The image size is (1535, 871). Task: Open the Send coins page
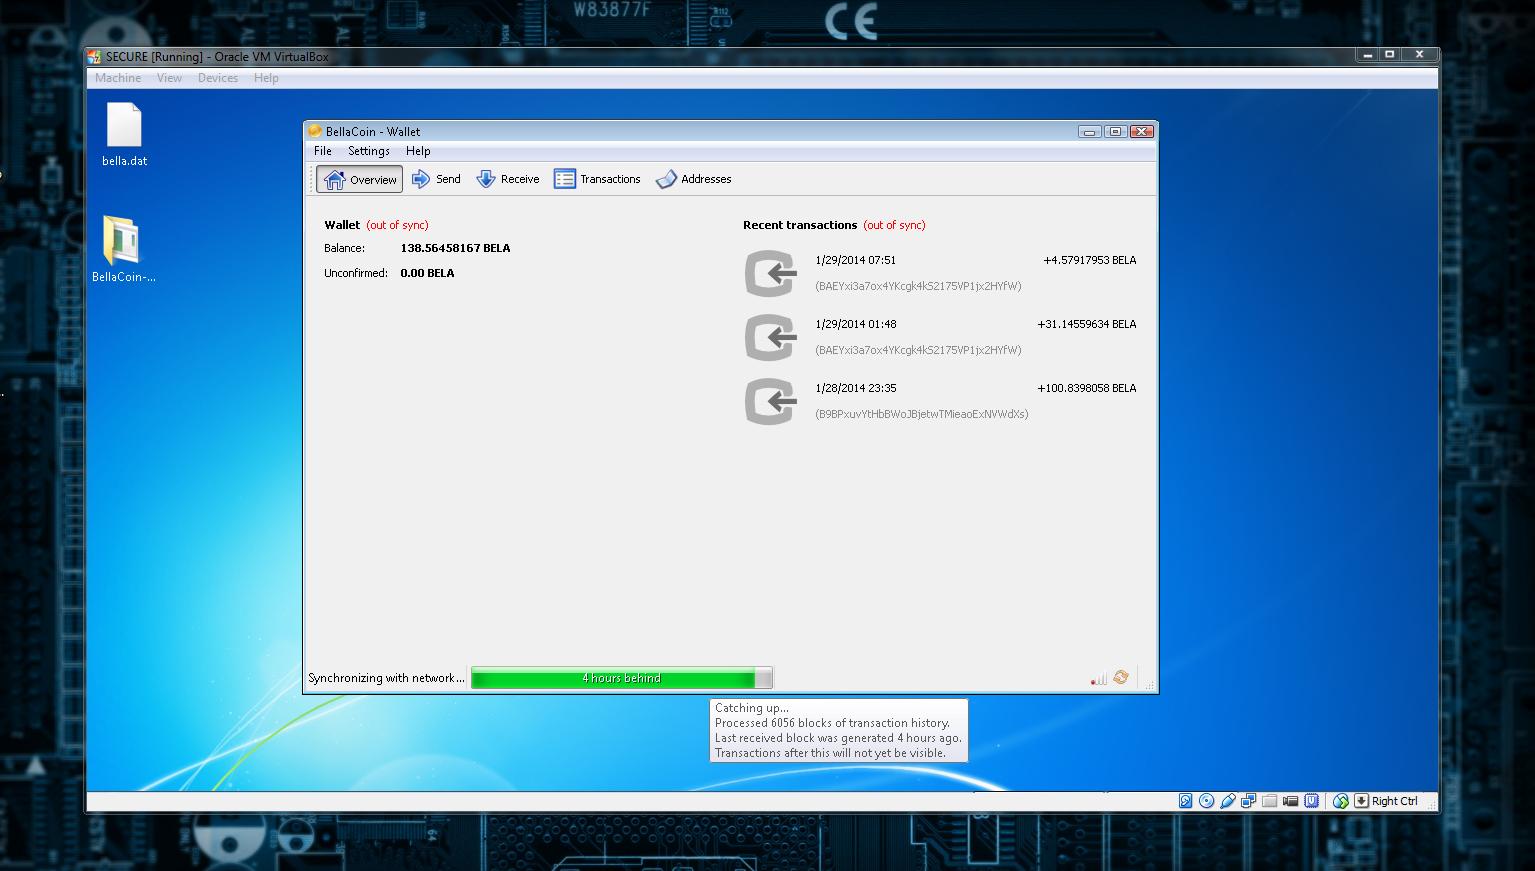[436, 179]
